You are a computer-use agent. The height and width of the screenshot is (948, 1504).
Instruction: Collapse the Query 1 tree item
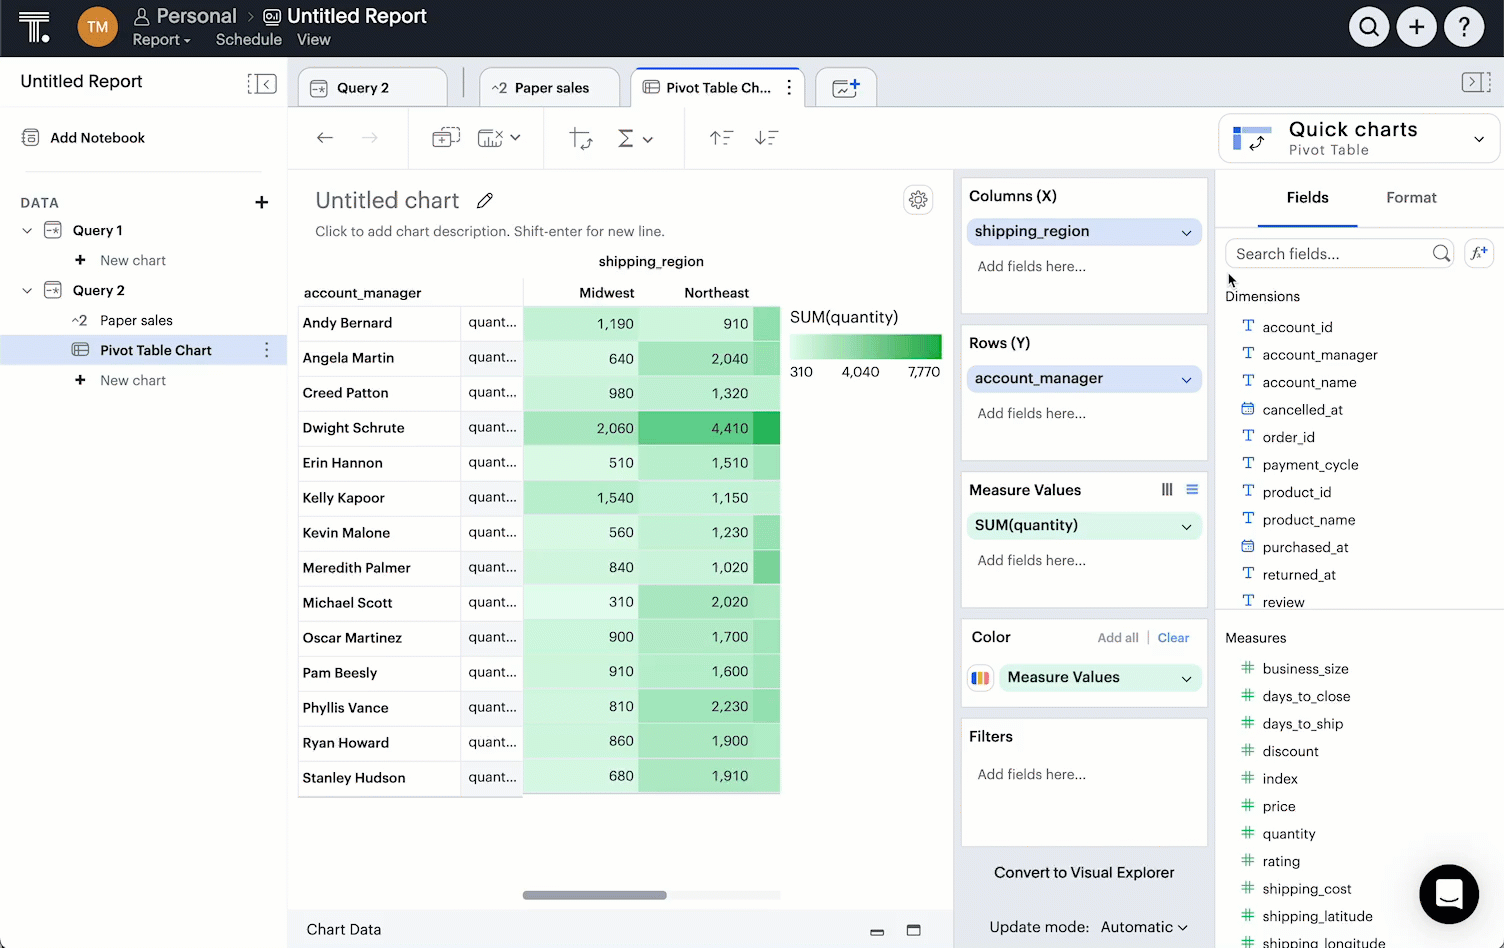27,230
